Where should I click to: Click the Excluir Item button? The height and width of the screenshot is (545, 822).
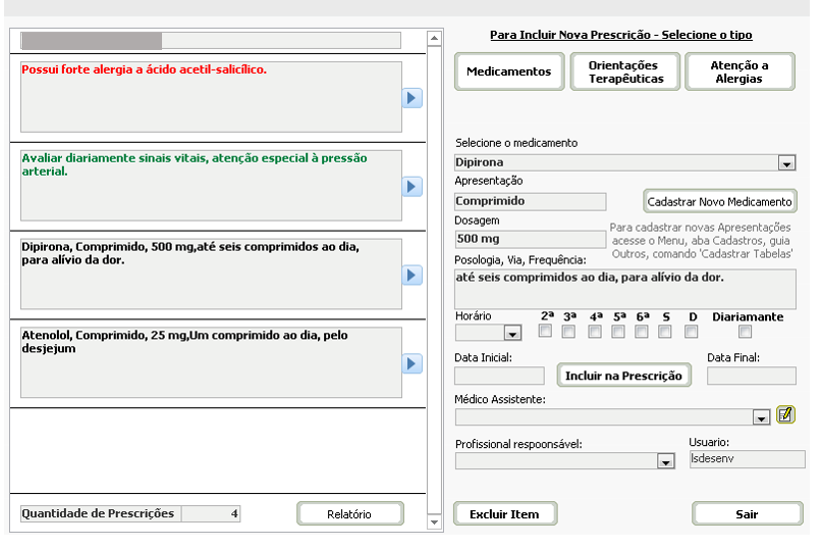point(504,514)
